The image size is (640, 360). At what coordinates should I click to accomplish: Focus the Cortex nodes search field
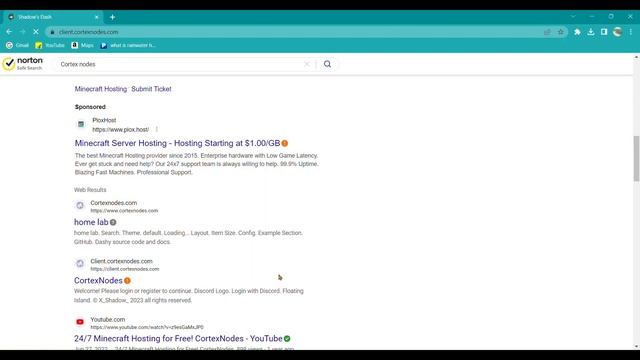point(180,64)
